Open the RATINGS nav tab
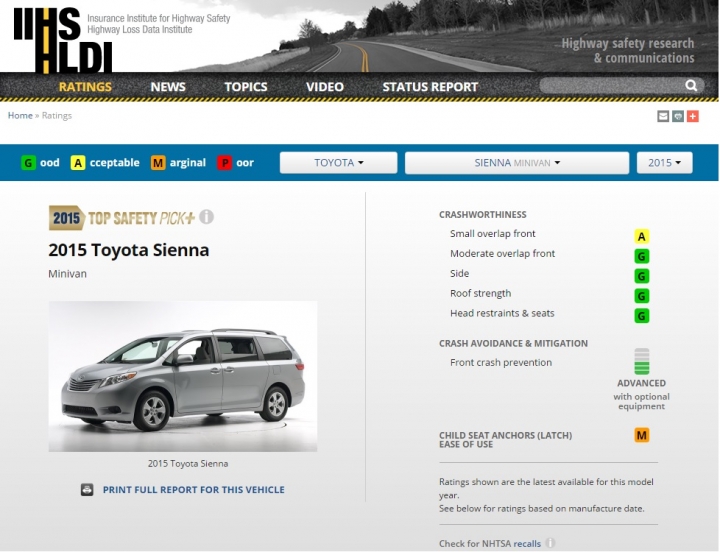 tap(85, 87)
